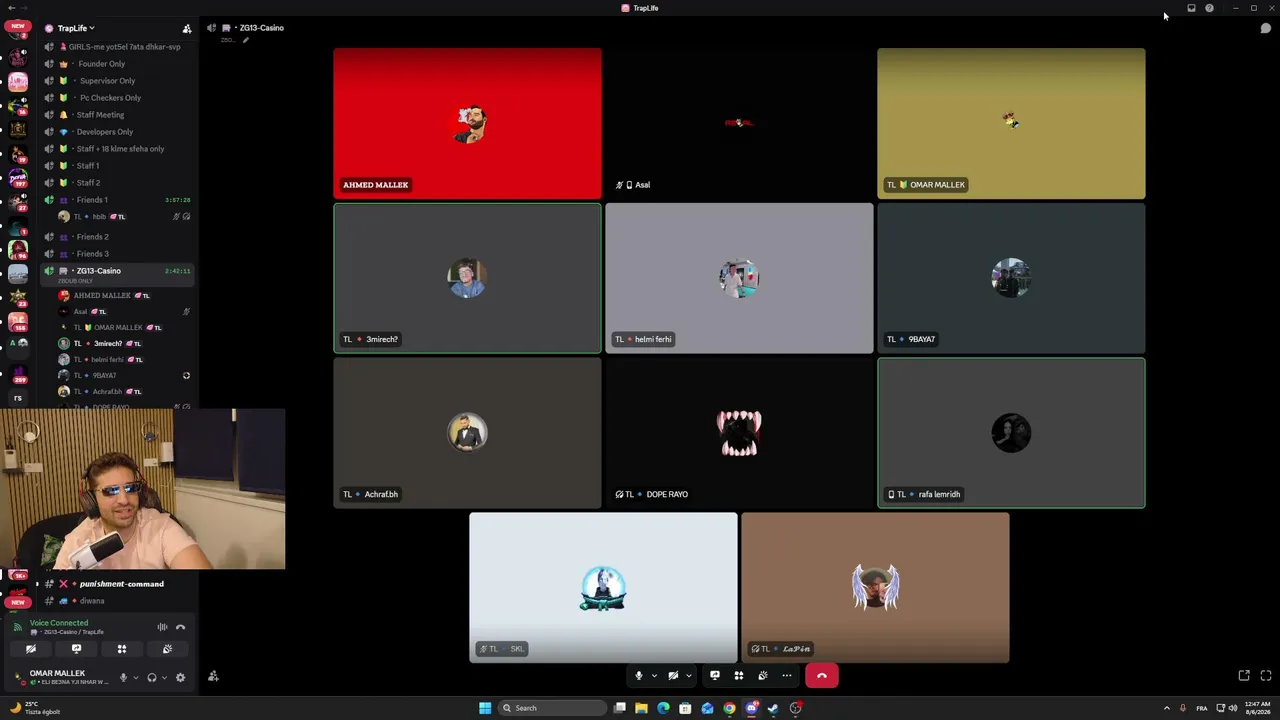Viewport: 1280px width, 720px height.
Task: Open the punishment-command text channel
Action: (x=121, y=584)
